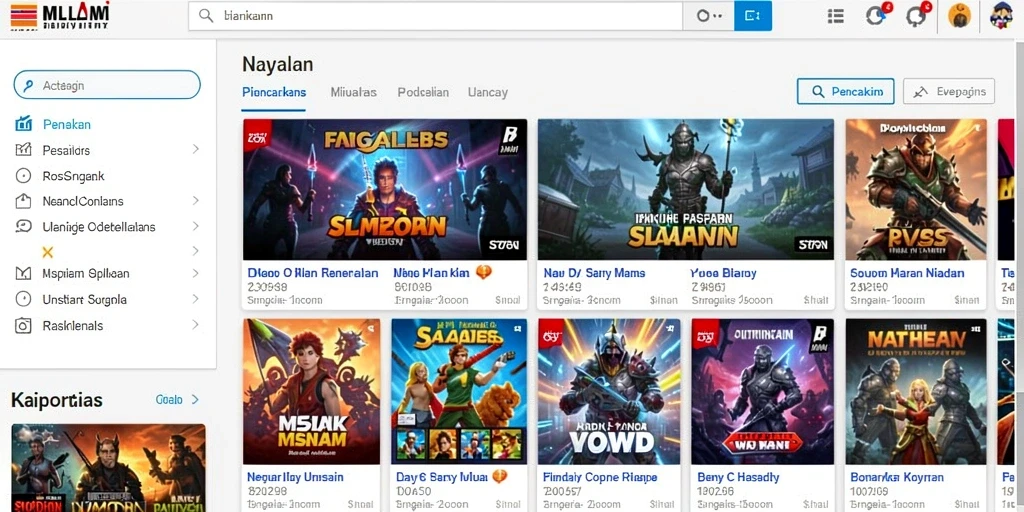Click the Evepagins button
Image resolution: width=1024 pixels, height=512 pixels.
coord(949,91)
